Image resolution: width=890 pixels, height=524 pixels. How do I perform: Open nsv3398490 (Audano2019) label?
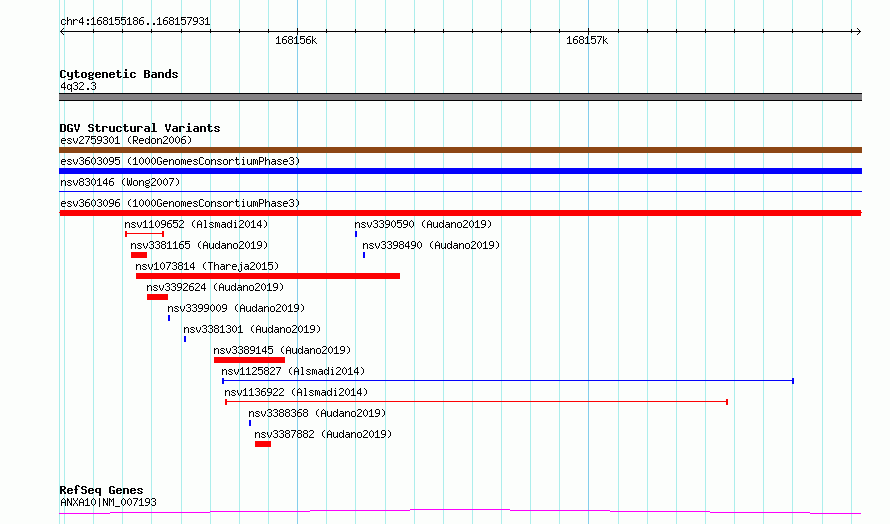431,245
